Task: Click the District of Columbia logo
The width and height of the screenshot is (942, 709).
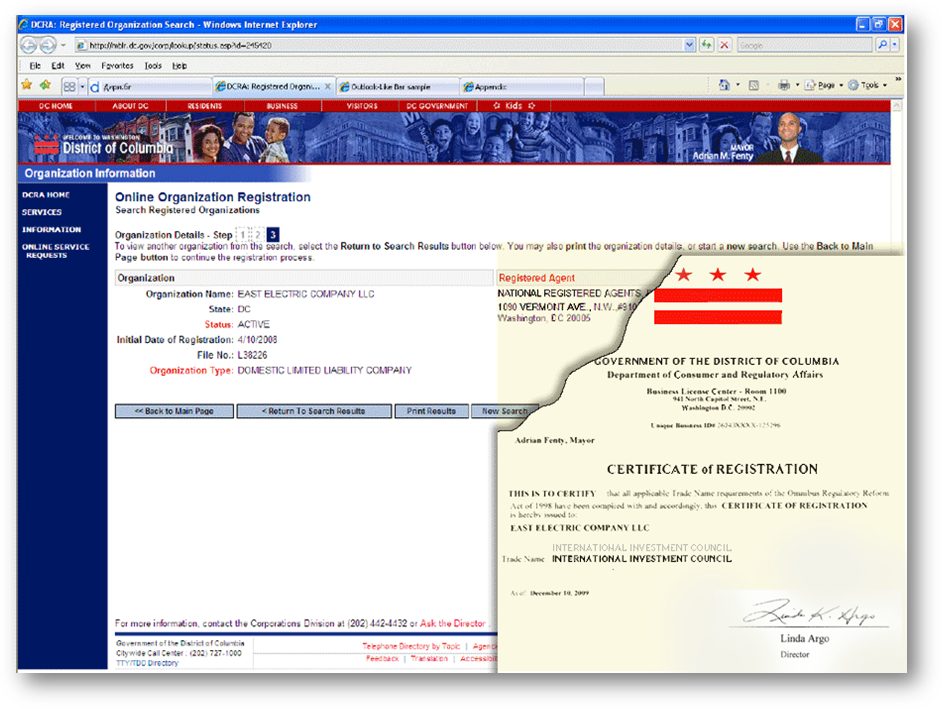Action: [x=103, y=144]
